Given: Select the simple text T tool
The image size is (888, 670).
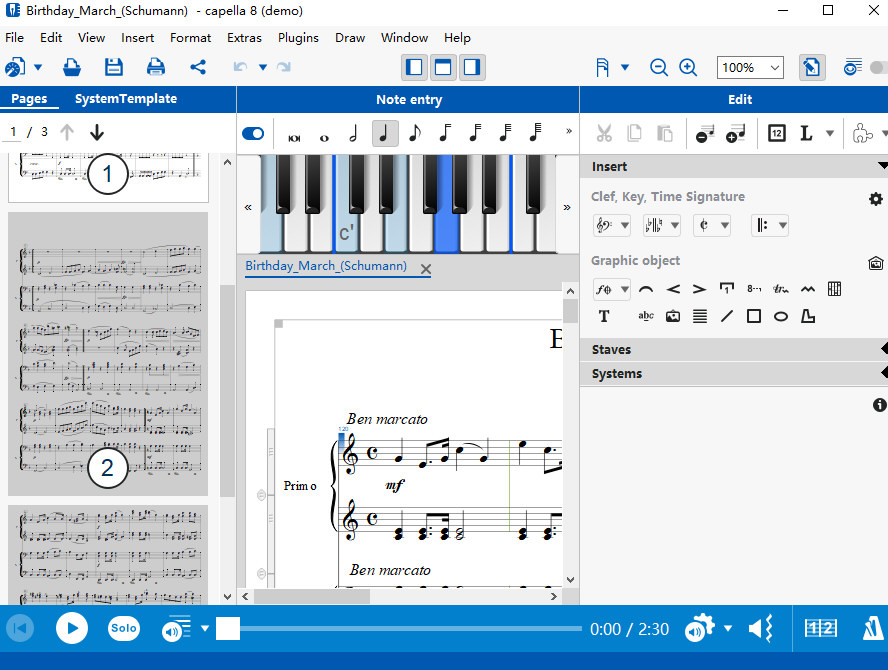Looking at the screenshot, I should (x=604, y=316).
